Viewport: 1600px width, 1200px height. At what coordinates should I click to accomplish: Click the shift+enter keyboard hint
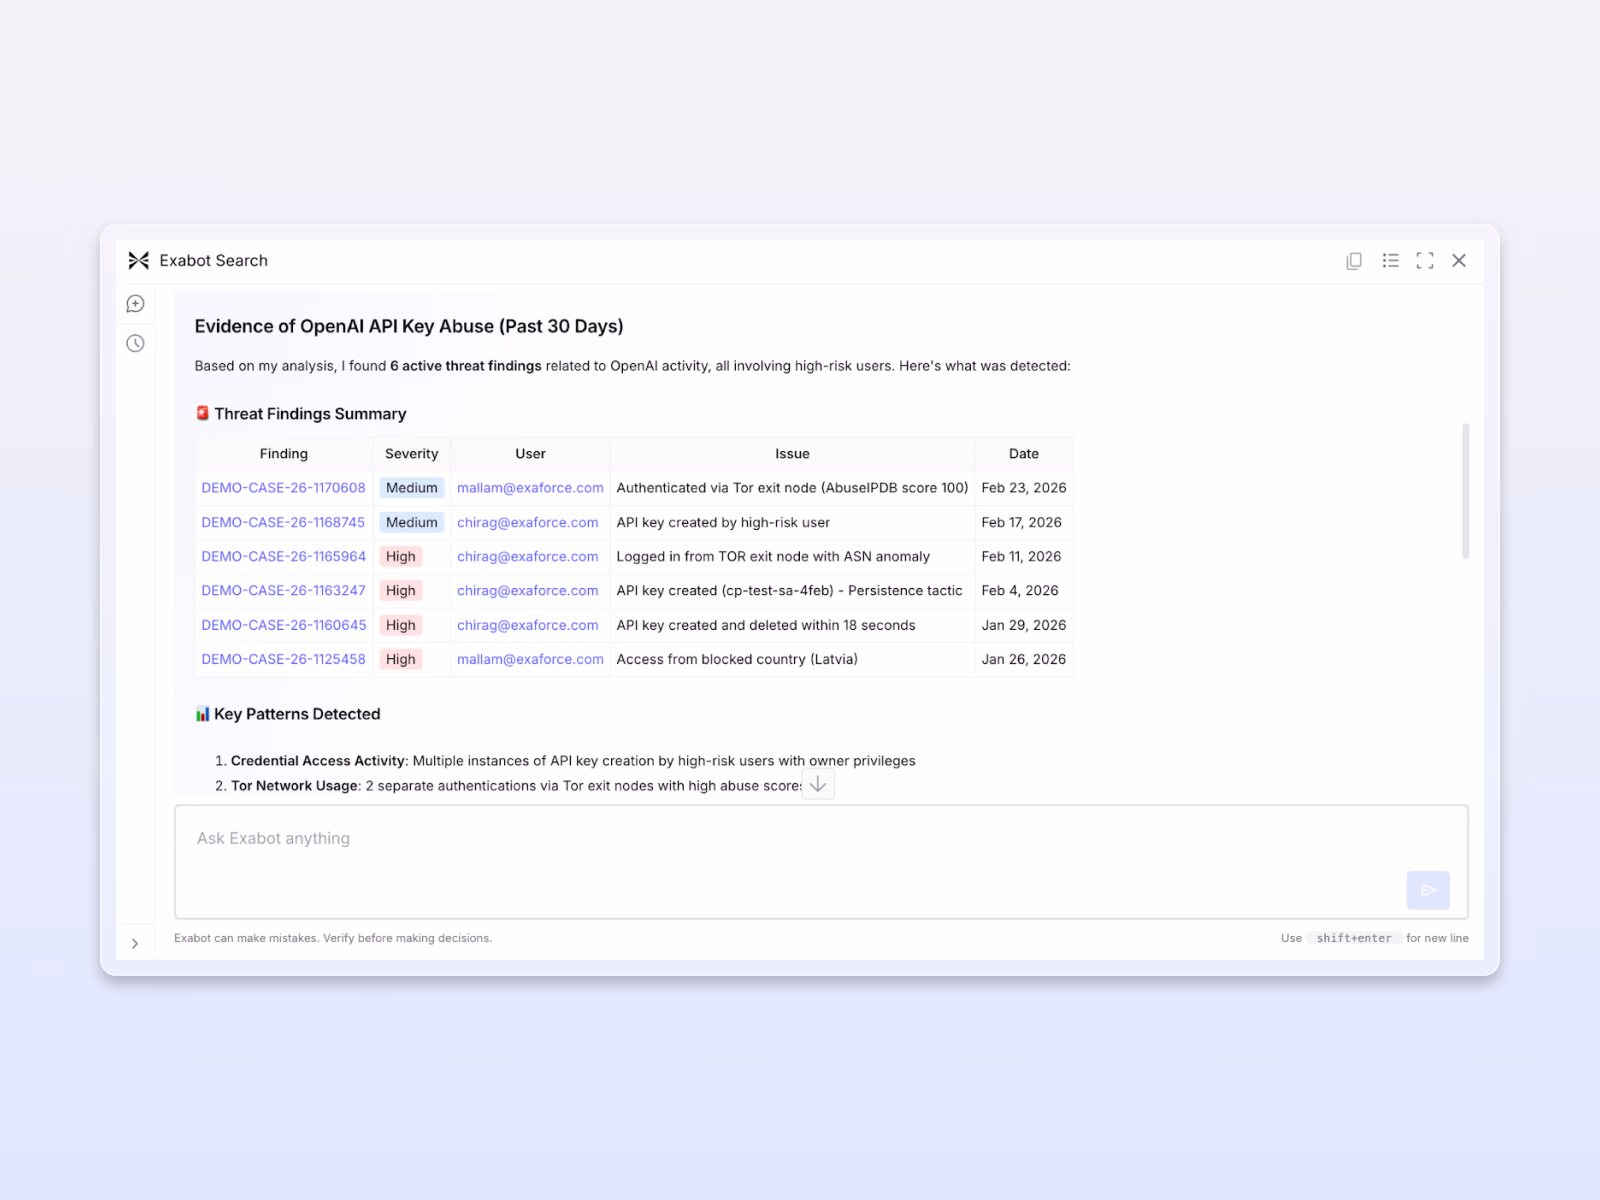1354,938
